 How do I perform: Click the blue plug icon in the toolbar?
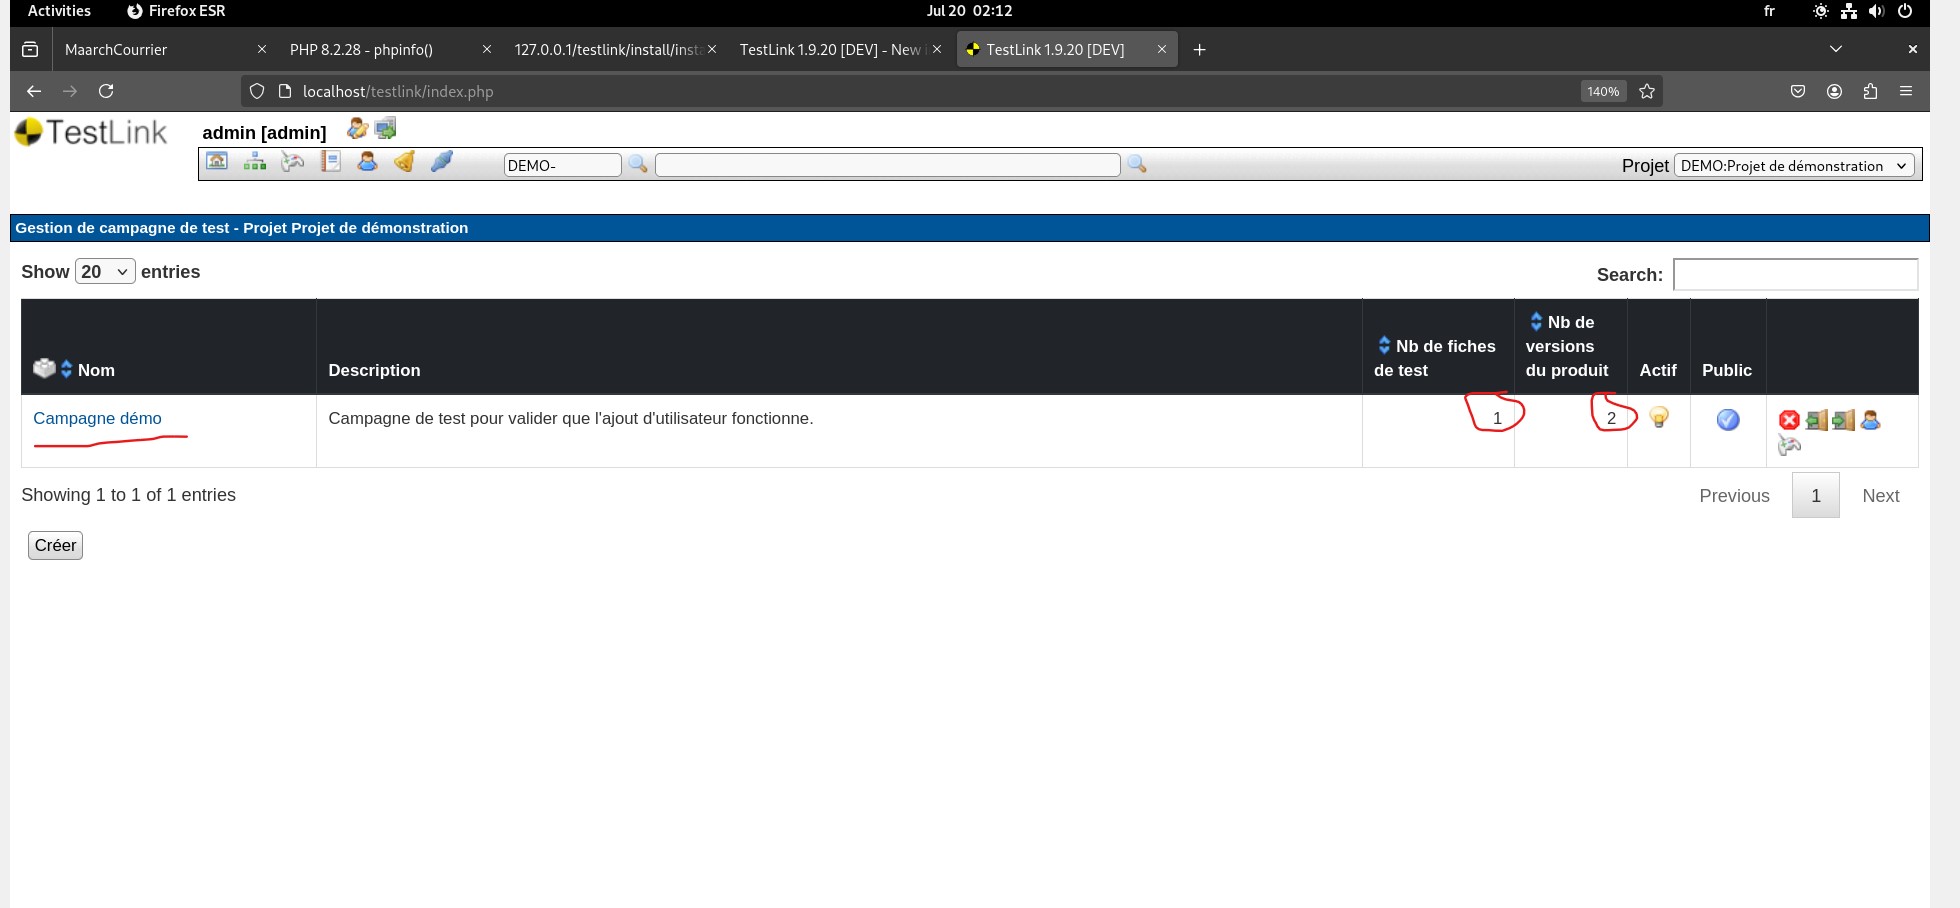coord(442,162)
